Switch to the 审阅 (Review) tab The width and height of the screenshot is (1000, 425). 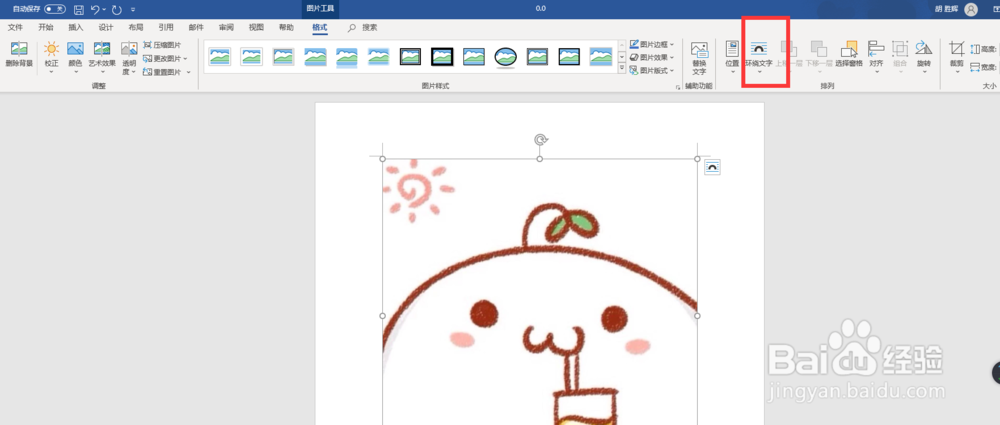click(226, 27)
